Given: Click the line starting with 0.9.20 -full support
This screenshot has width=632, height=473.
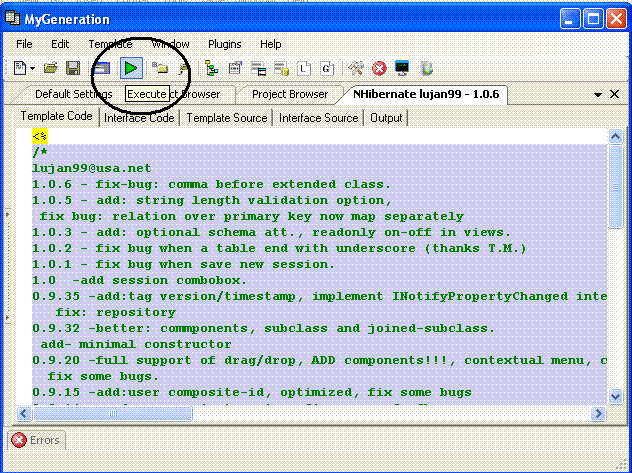Looking at the screenshot, I should coord(320,360).
